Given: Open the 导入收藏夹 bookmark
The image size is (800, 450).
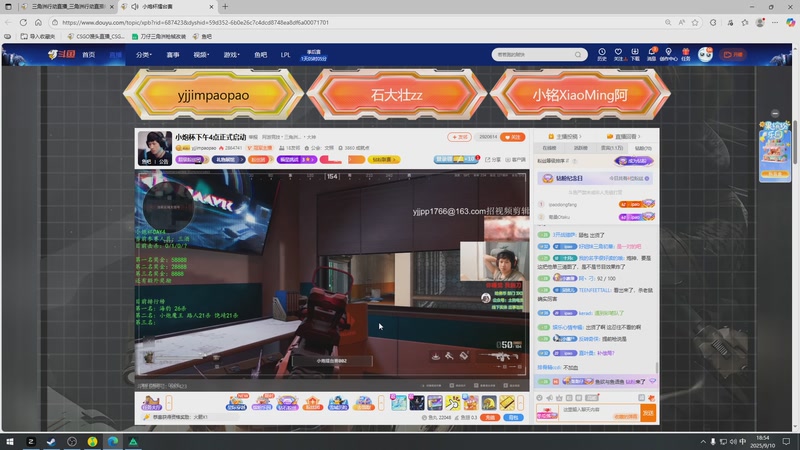Looking at the screenshot, I should 37,36.
